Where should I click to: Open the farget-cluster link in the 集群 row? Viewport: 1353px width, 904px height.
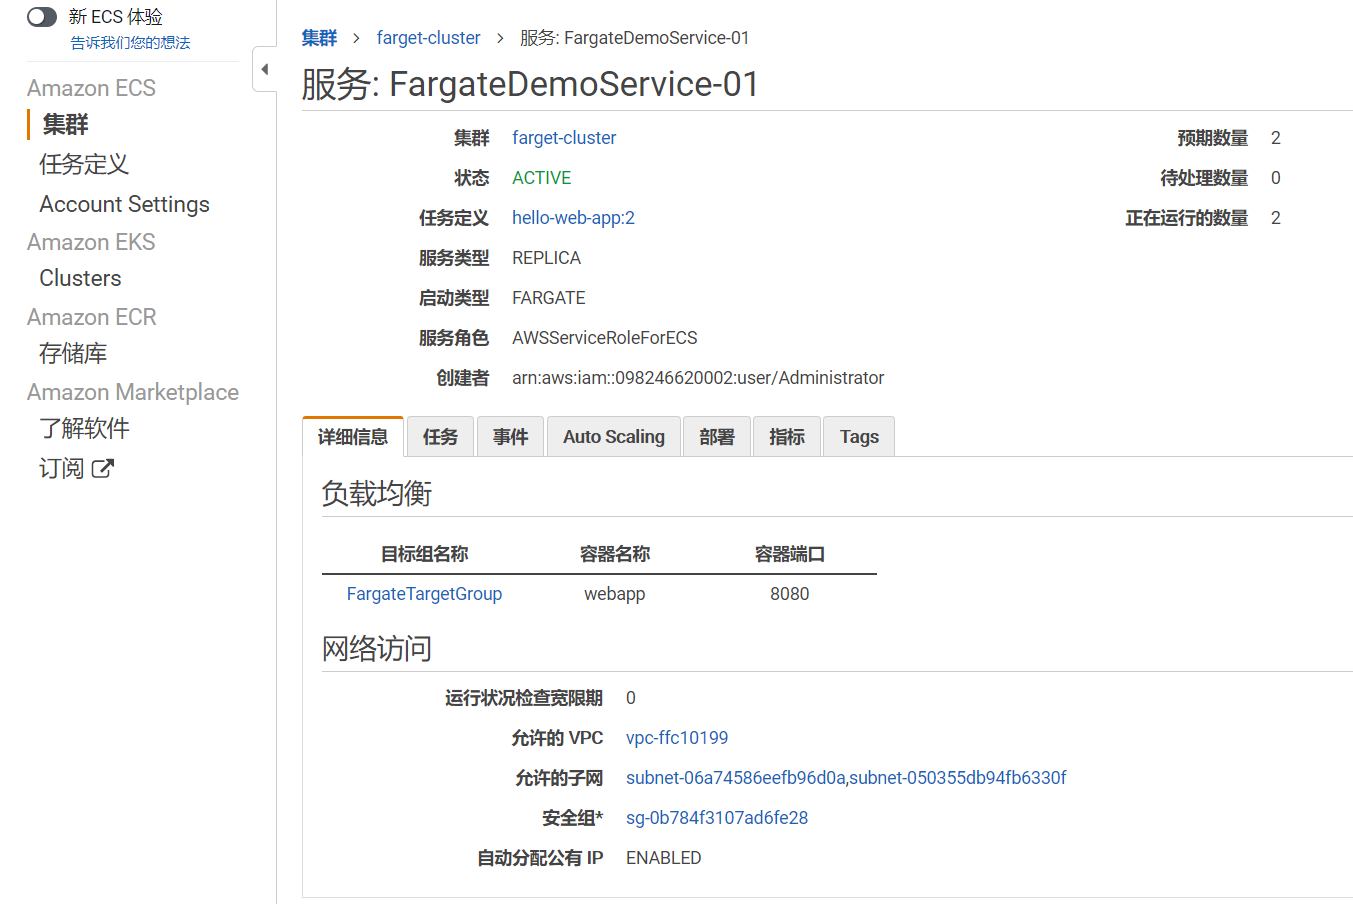564,138
